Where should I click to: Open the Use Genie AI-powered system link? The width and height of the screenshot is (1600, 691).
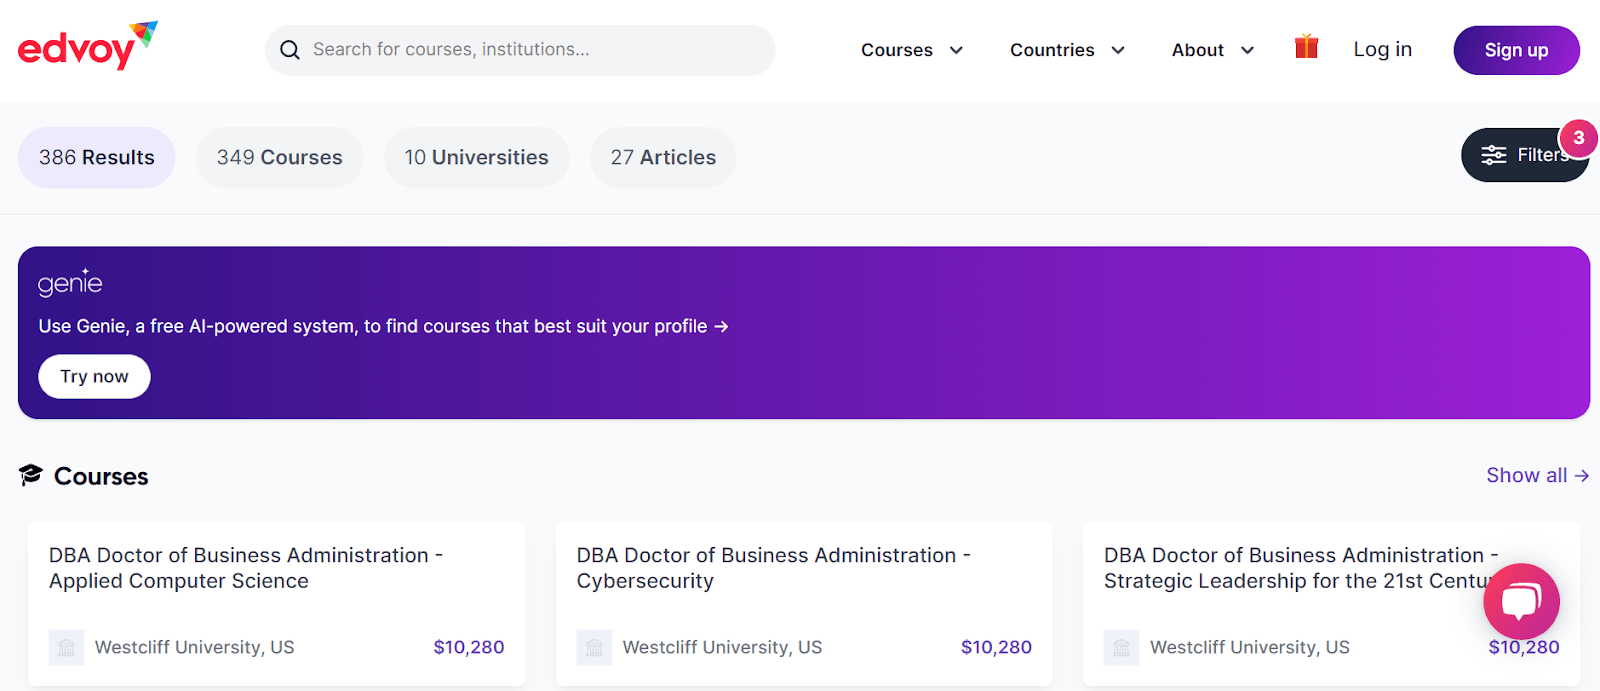tap(383, 326)
